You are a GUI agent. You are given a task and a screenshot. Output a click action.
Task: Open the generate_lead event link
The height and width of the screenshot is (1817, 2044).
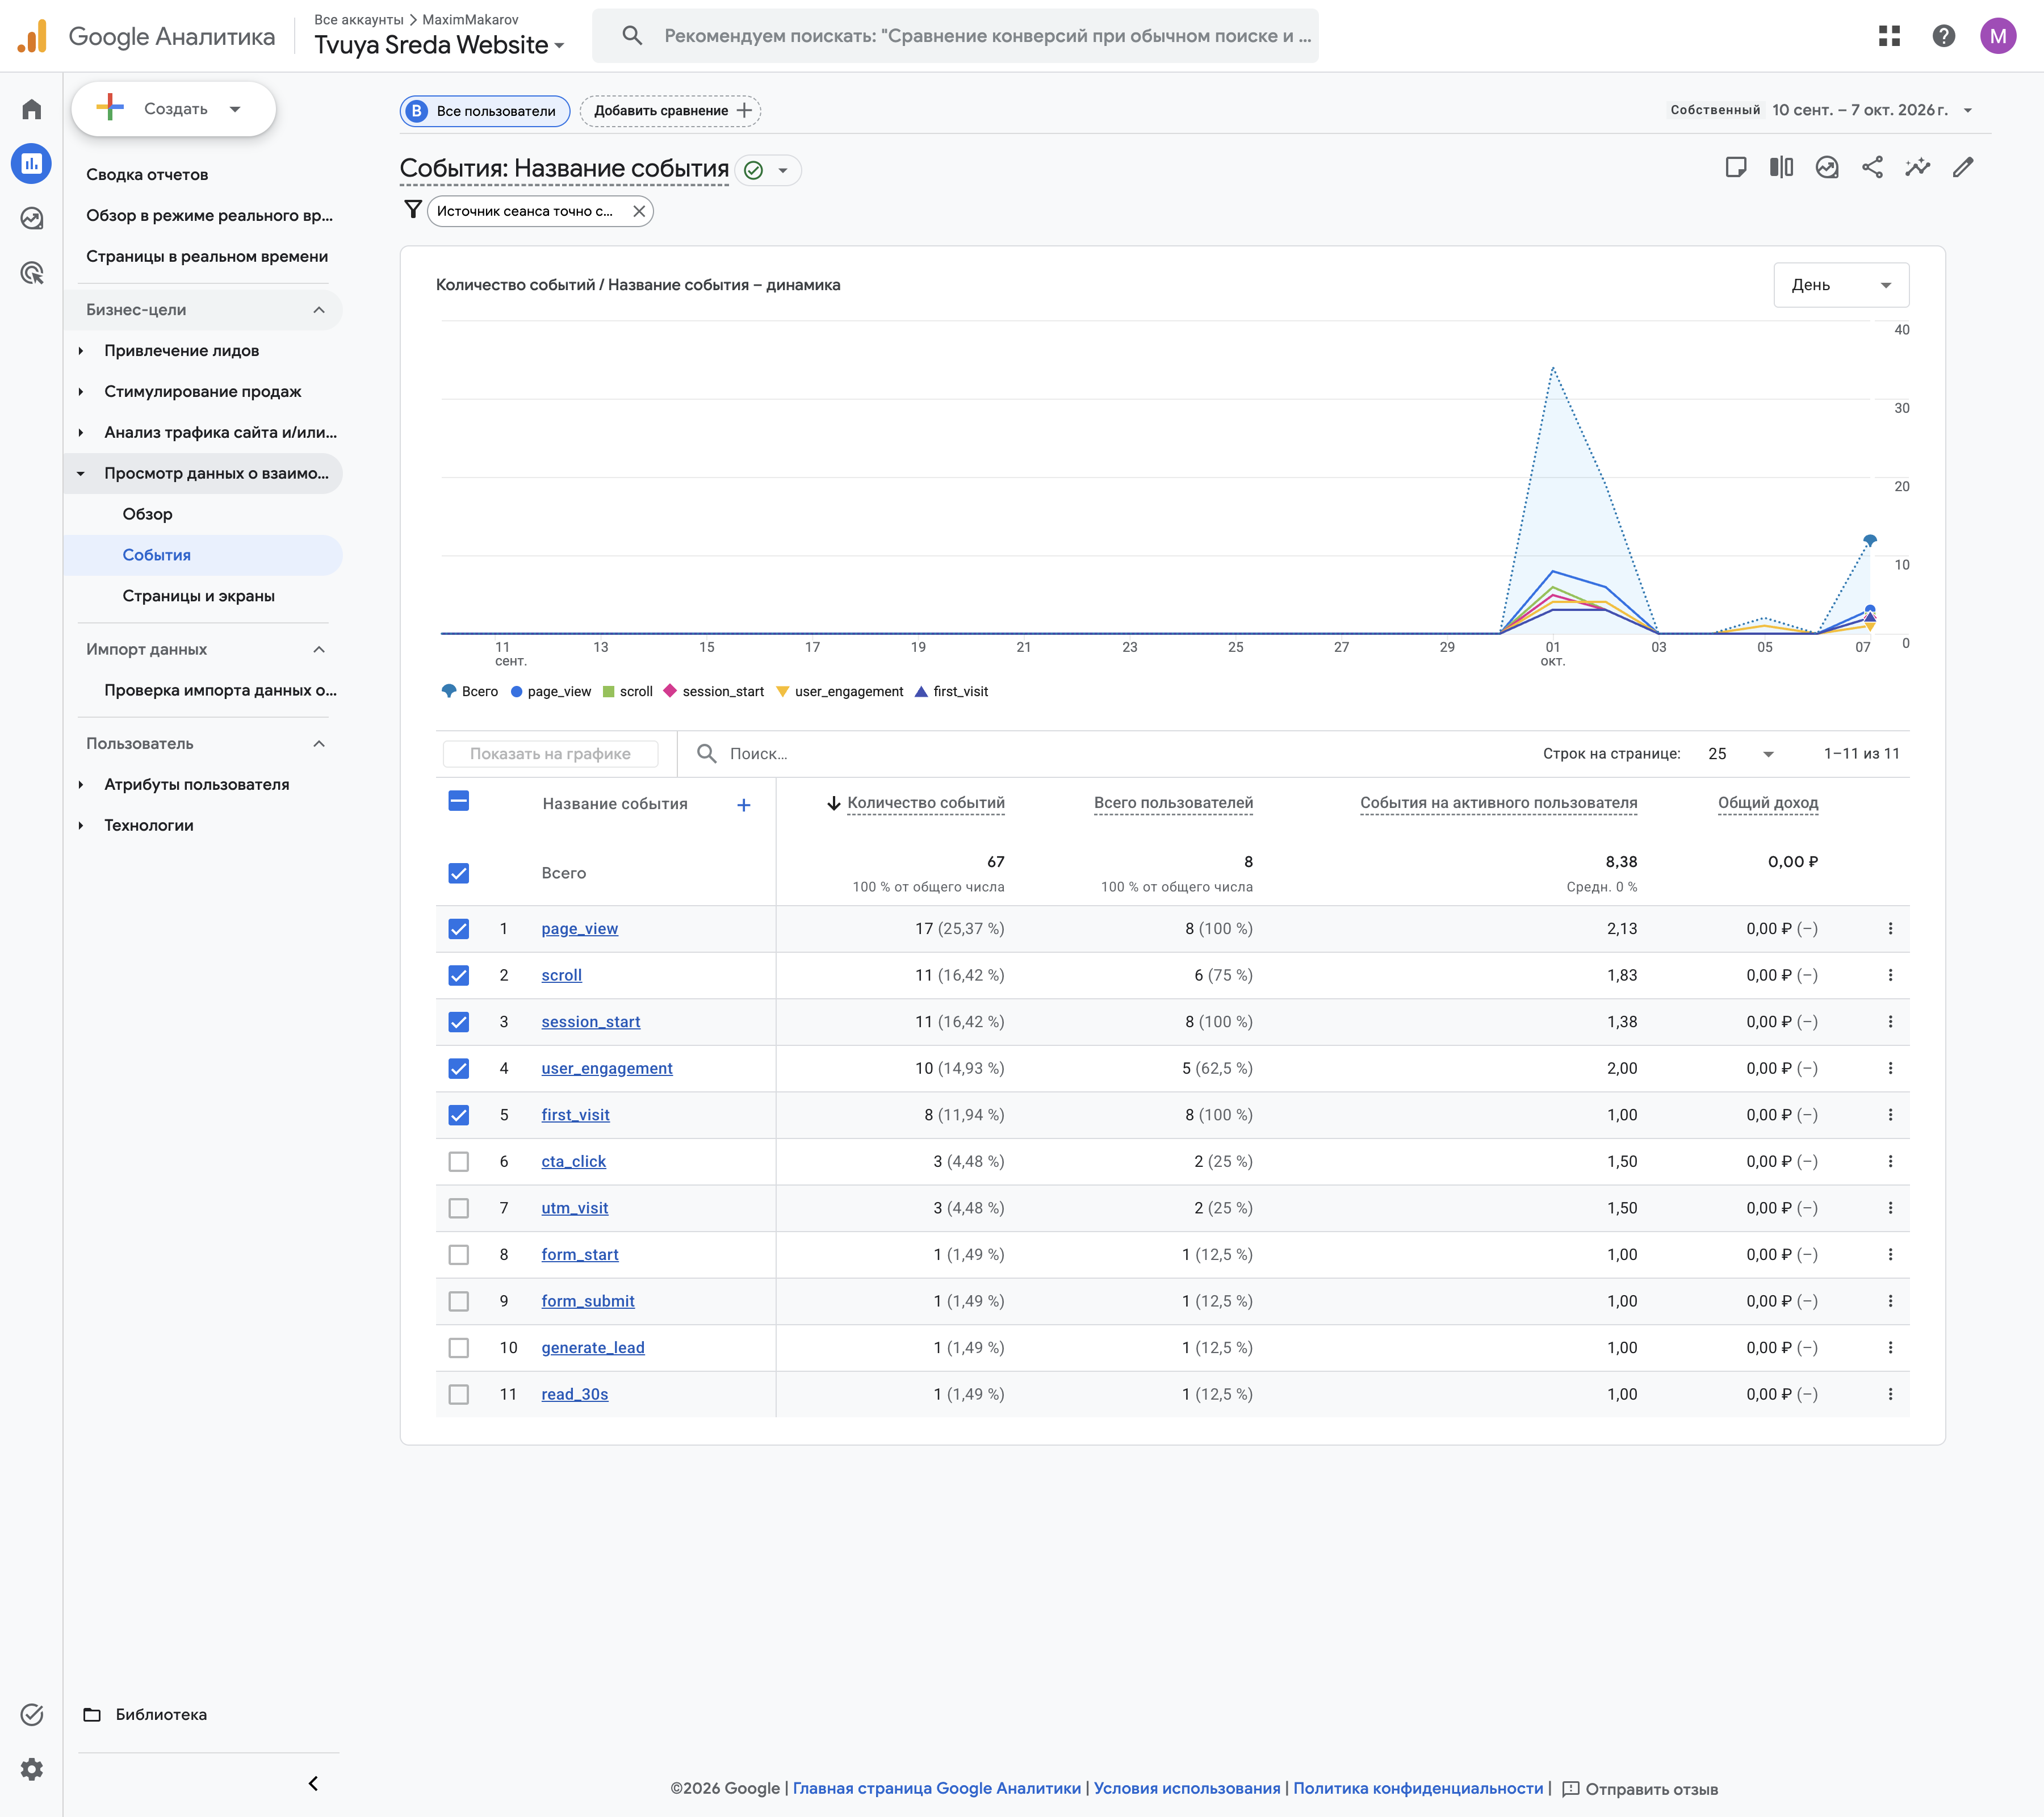[593, 1348]
